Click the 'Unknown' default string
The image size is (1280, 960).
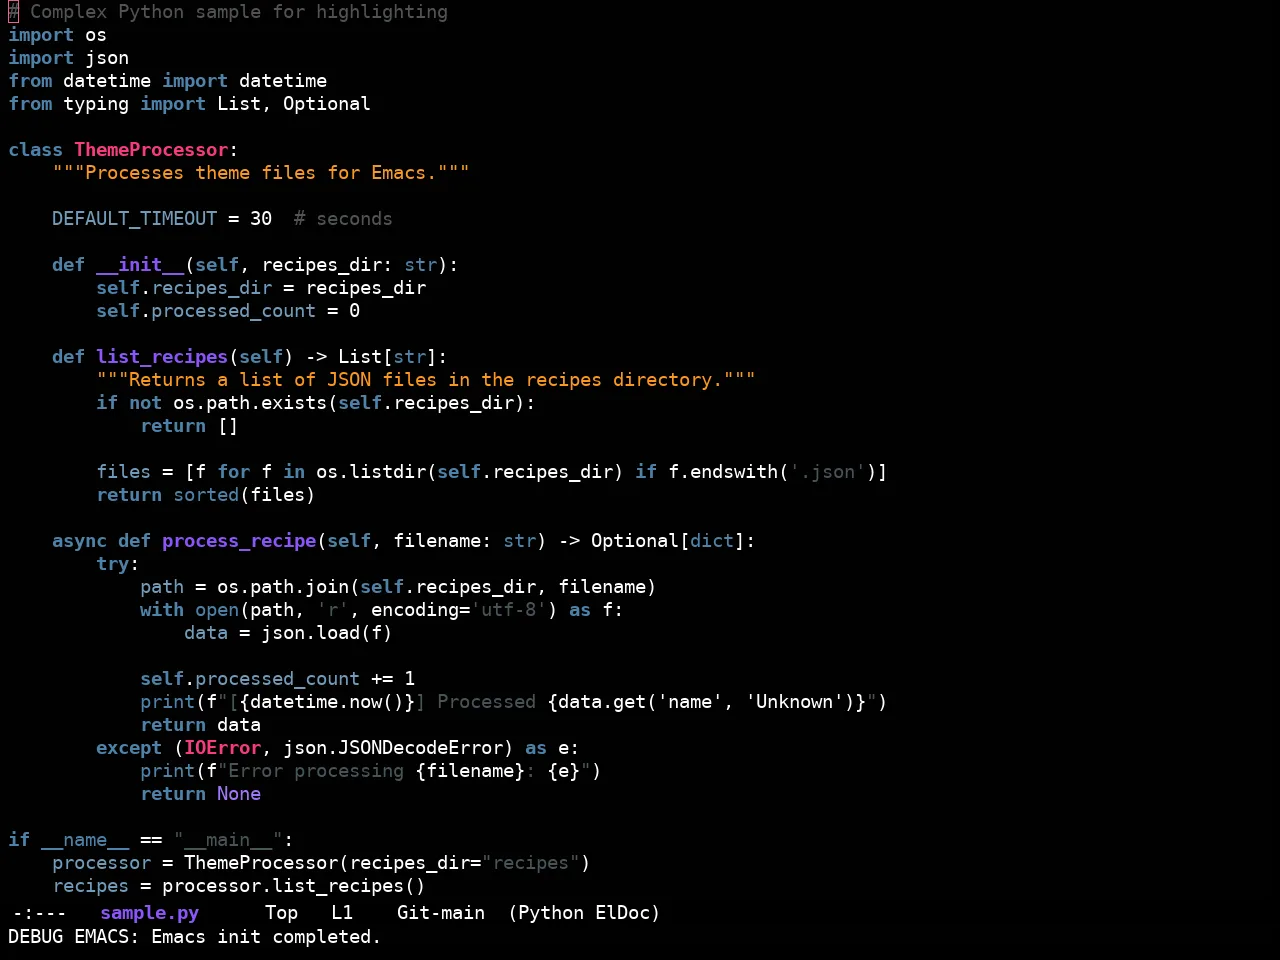795,702
